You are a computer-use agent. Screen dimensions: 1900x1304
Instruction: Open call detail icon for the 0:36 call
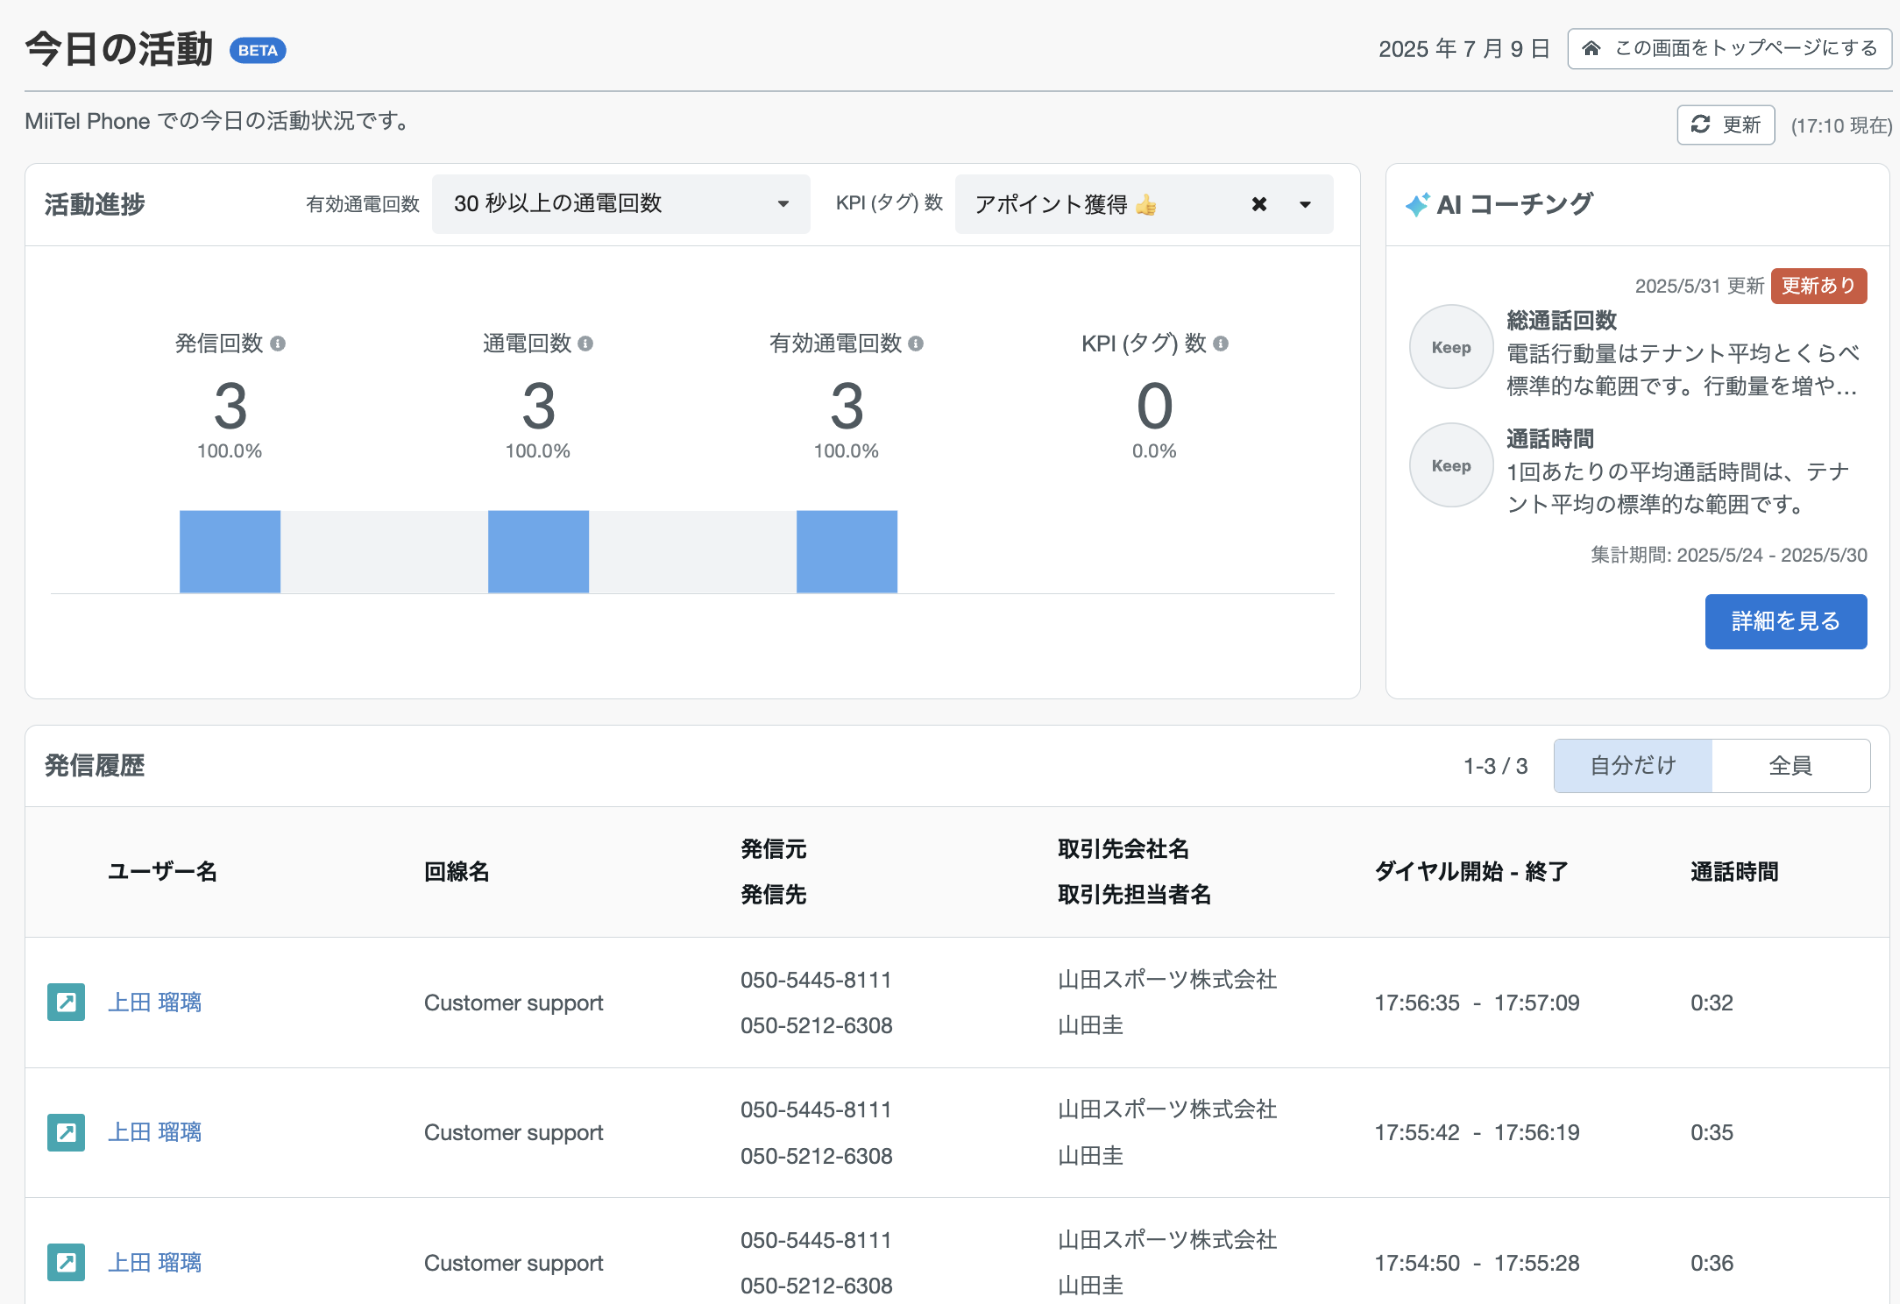[66, 1262]
